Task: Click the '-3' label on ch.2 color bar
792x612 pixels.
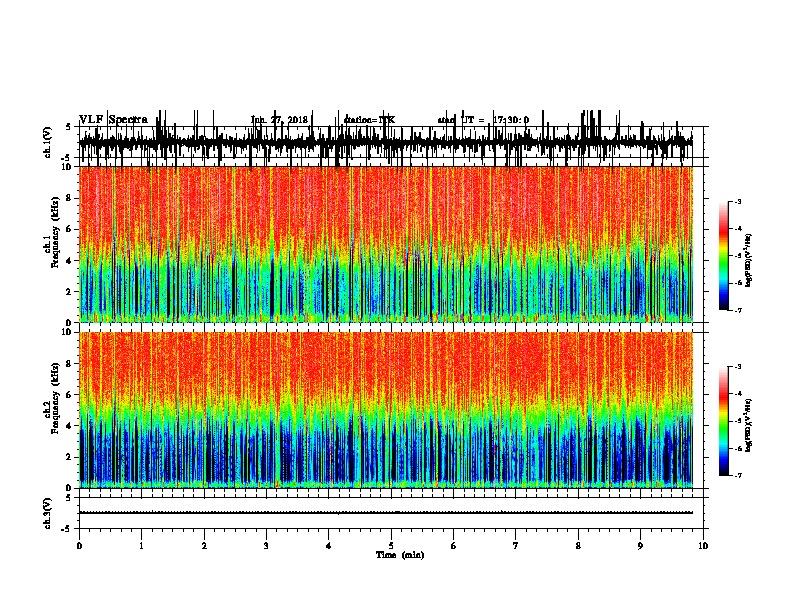Action: pyautogui.click(x=738, y=367)
